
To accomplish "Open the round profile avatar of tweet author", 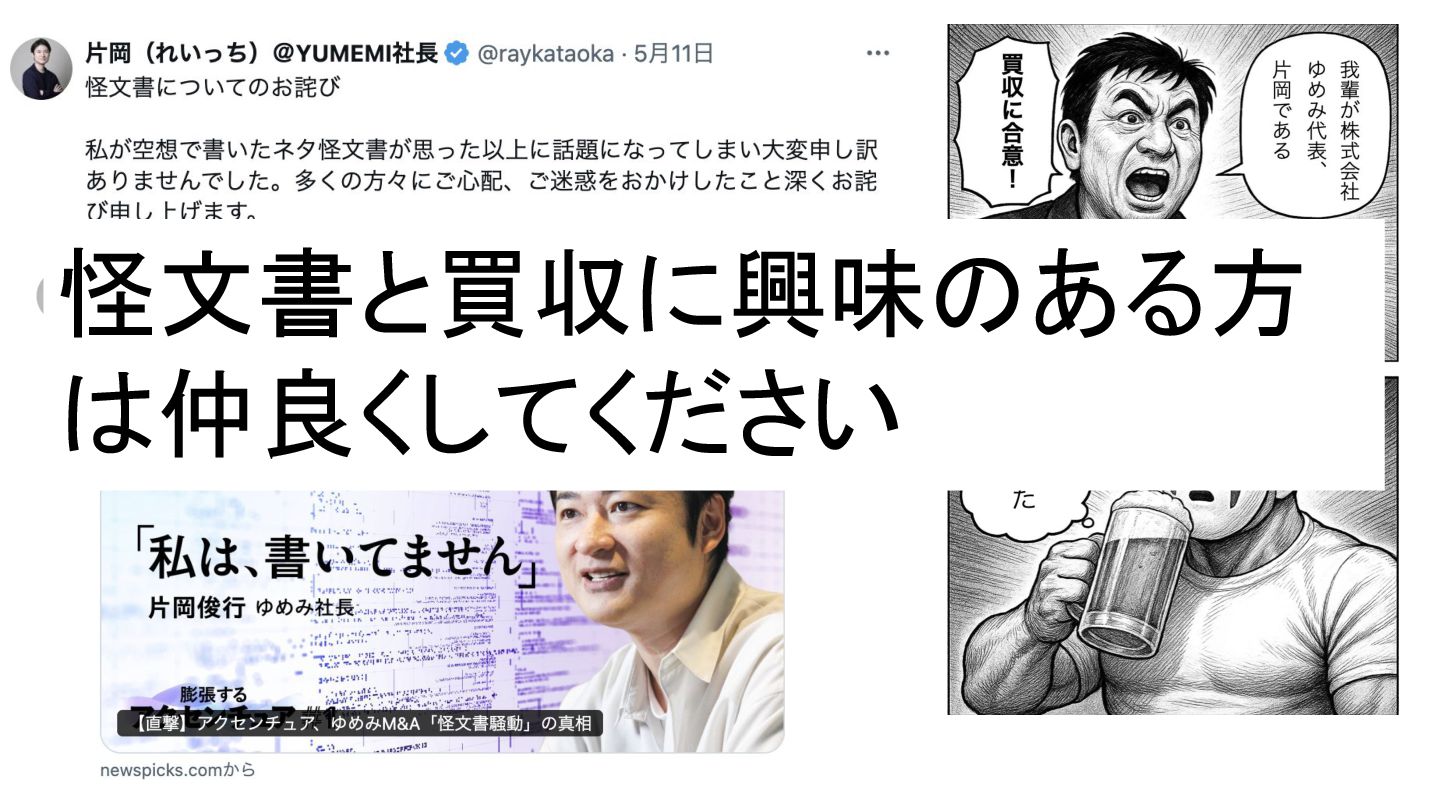I will (41, 69).
